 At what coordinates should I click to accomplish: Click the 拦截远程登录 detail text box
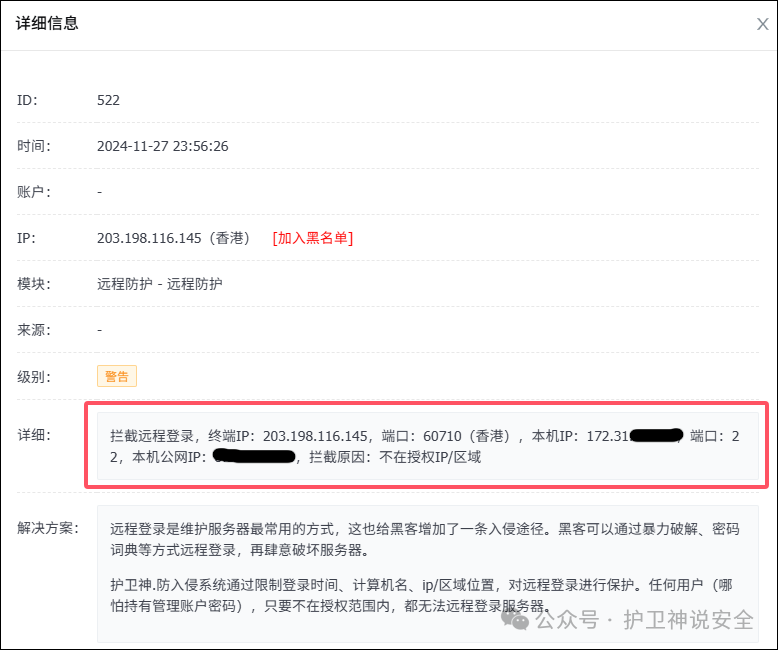pyautogui.click(x=428, y=446)
